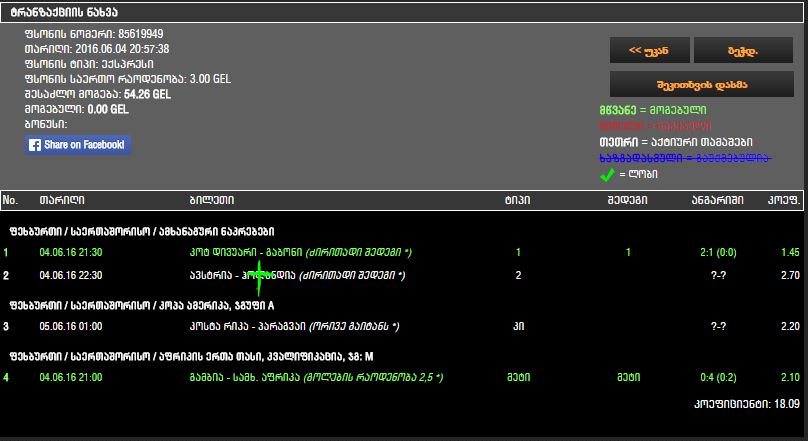The height and width of the screenshot is (441, 808).
Task: Select the 'ანგარიში' column header
Action: point(717,200)
